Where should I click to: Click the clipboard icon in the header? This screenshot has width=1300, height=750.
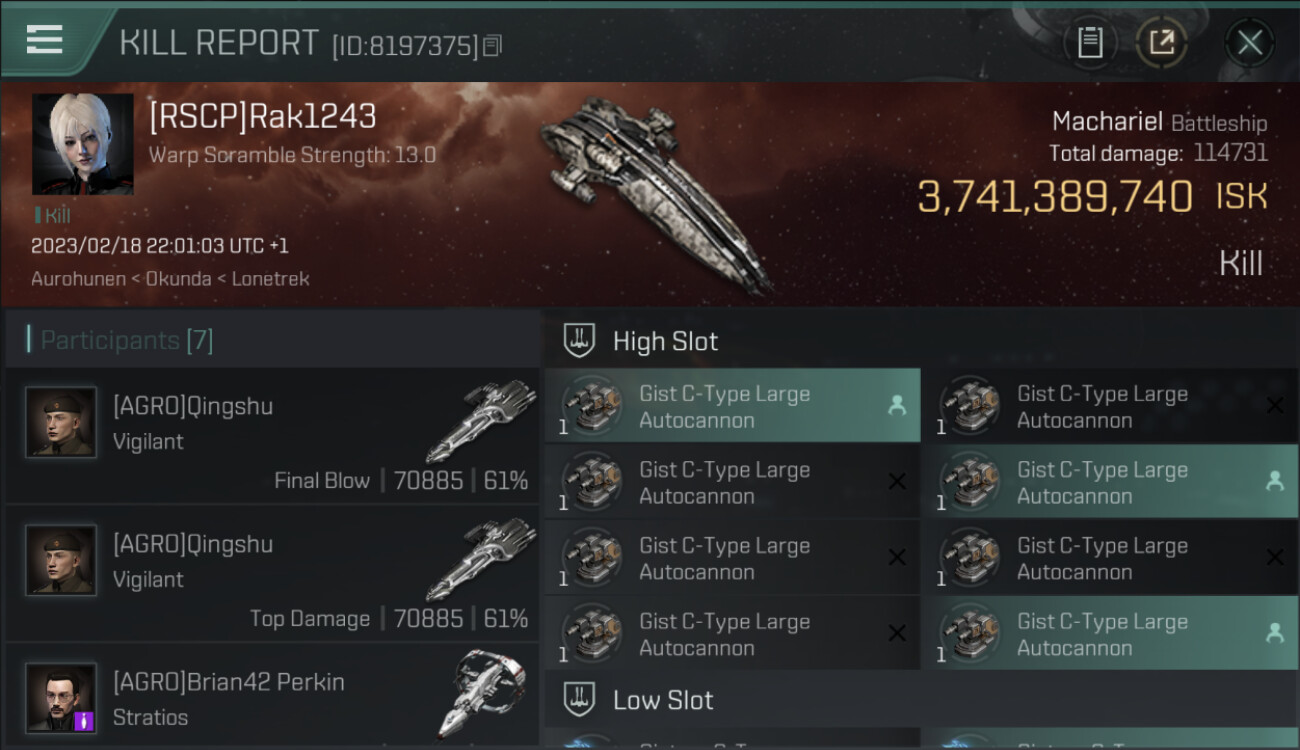(1090, 42)
